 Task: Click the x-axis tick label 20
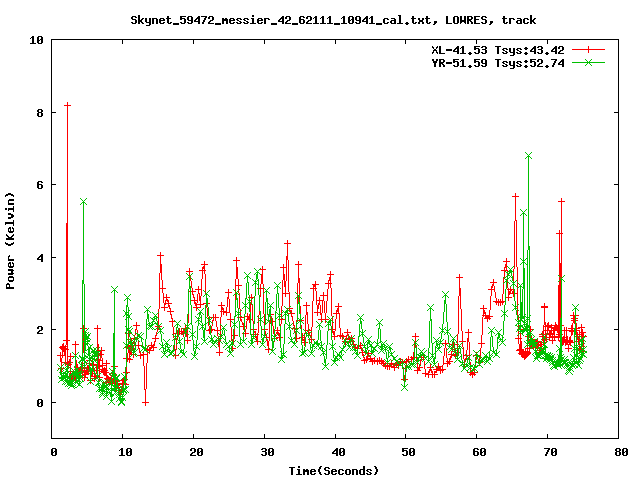pos(196,452)
